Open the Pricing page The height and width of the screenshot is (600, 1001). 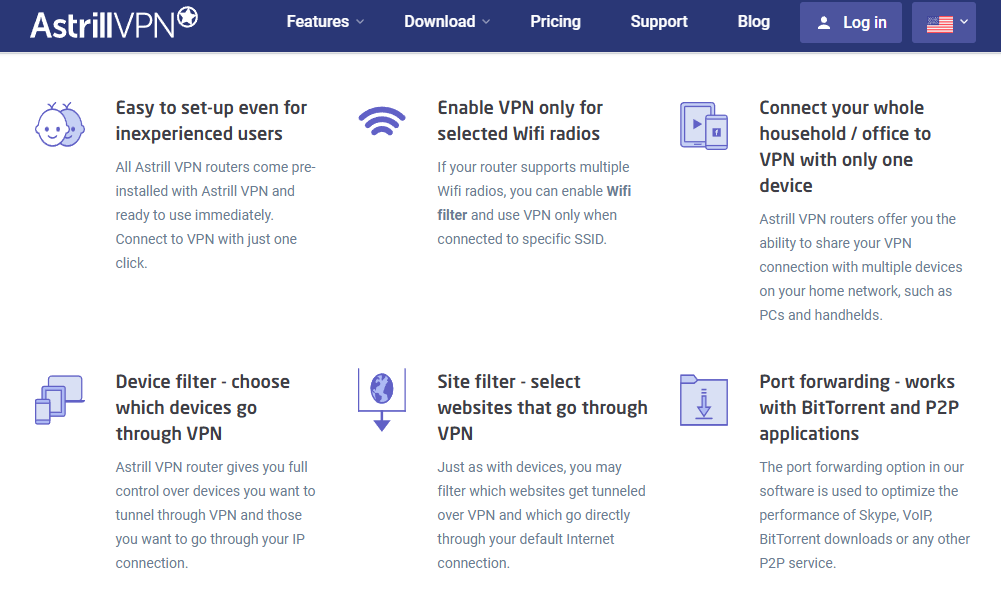tap(555, 21)
